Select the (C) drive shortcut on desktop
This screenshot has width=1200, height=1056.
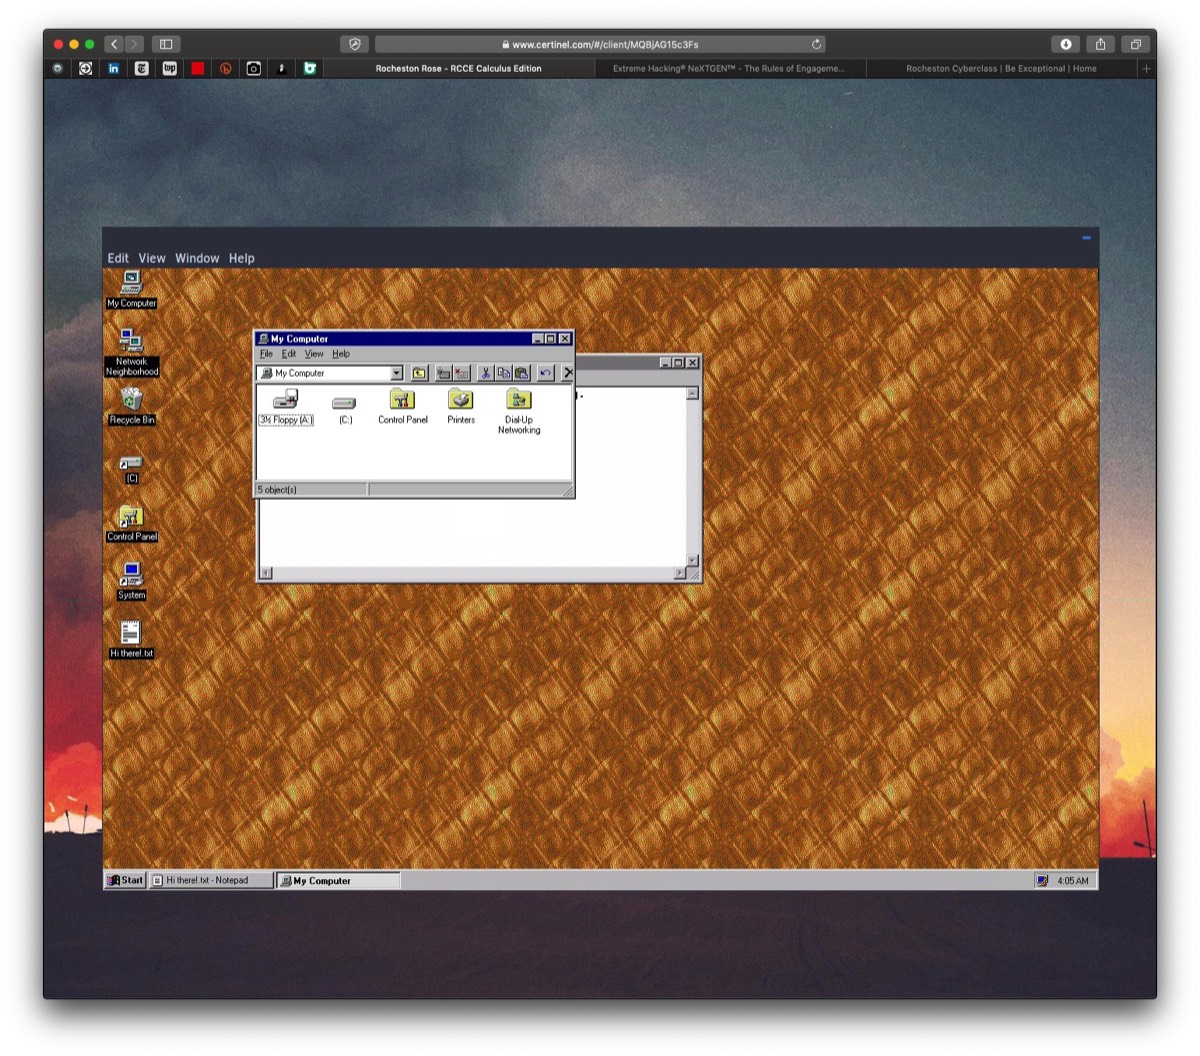point(131,468)
